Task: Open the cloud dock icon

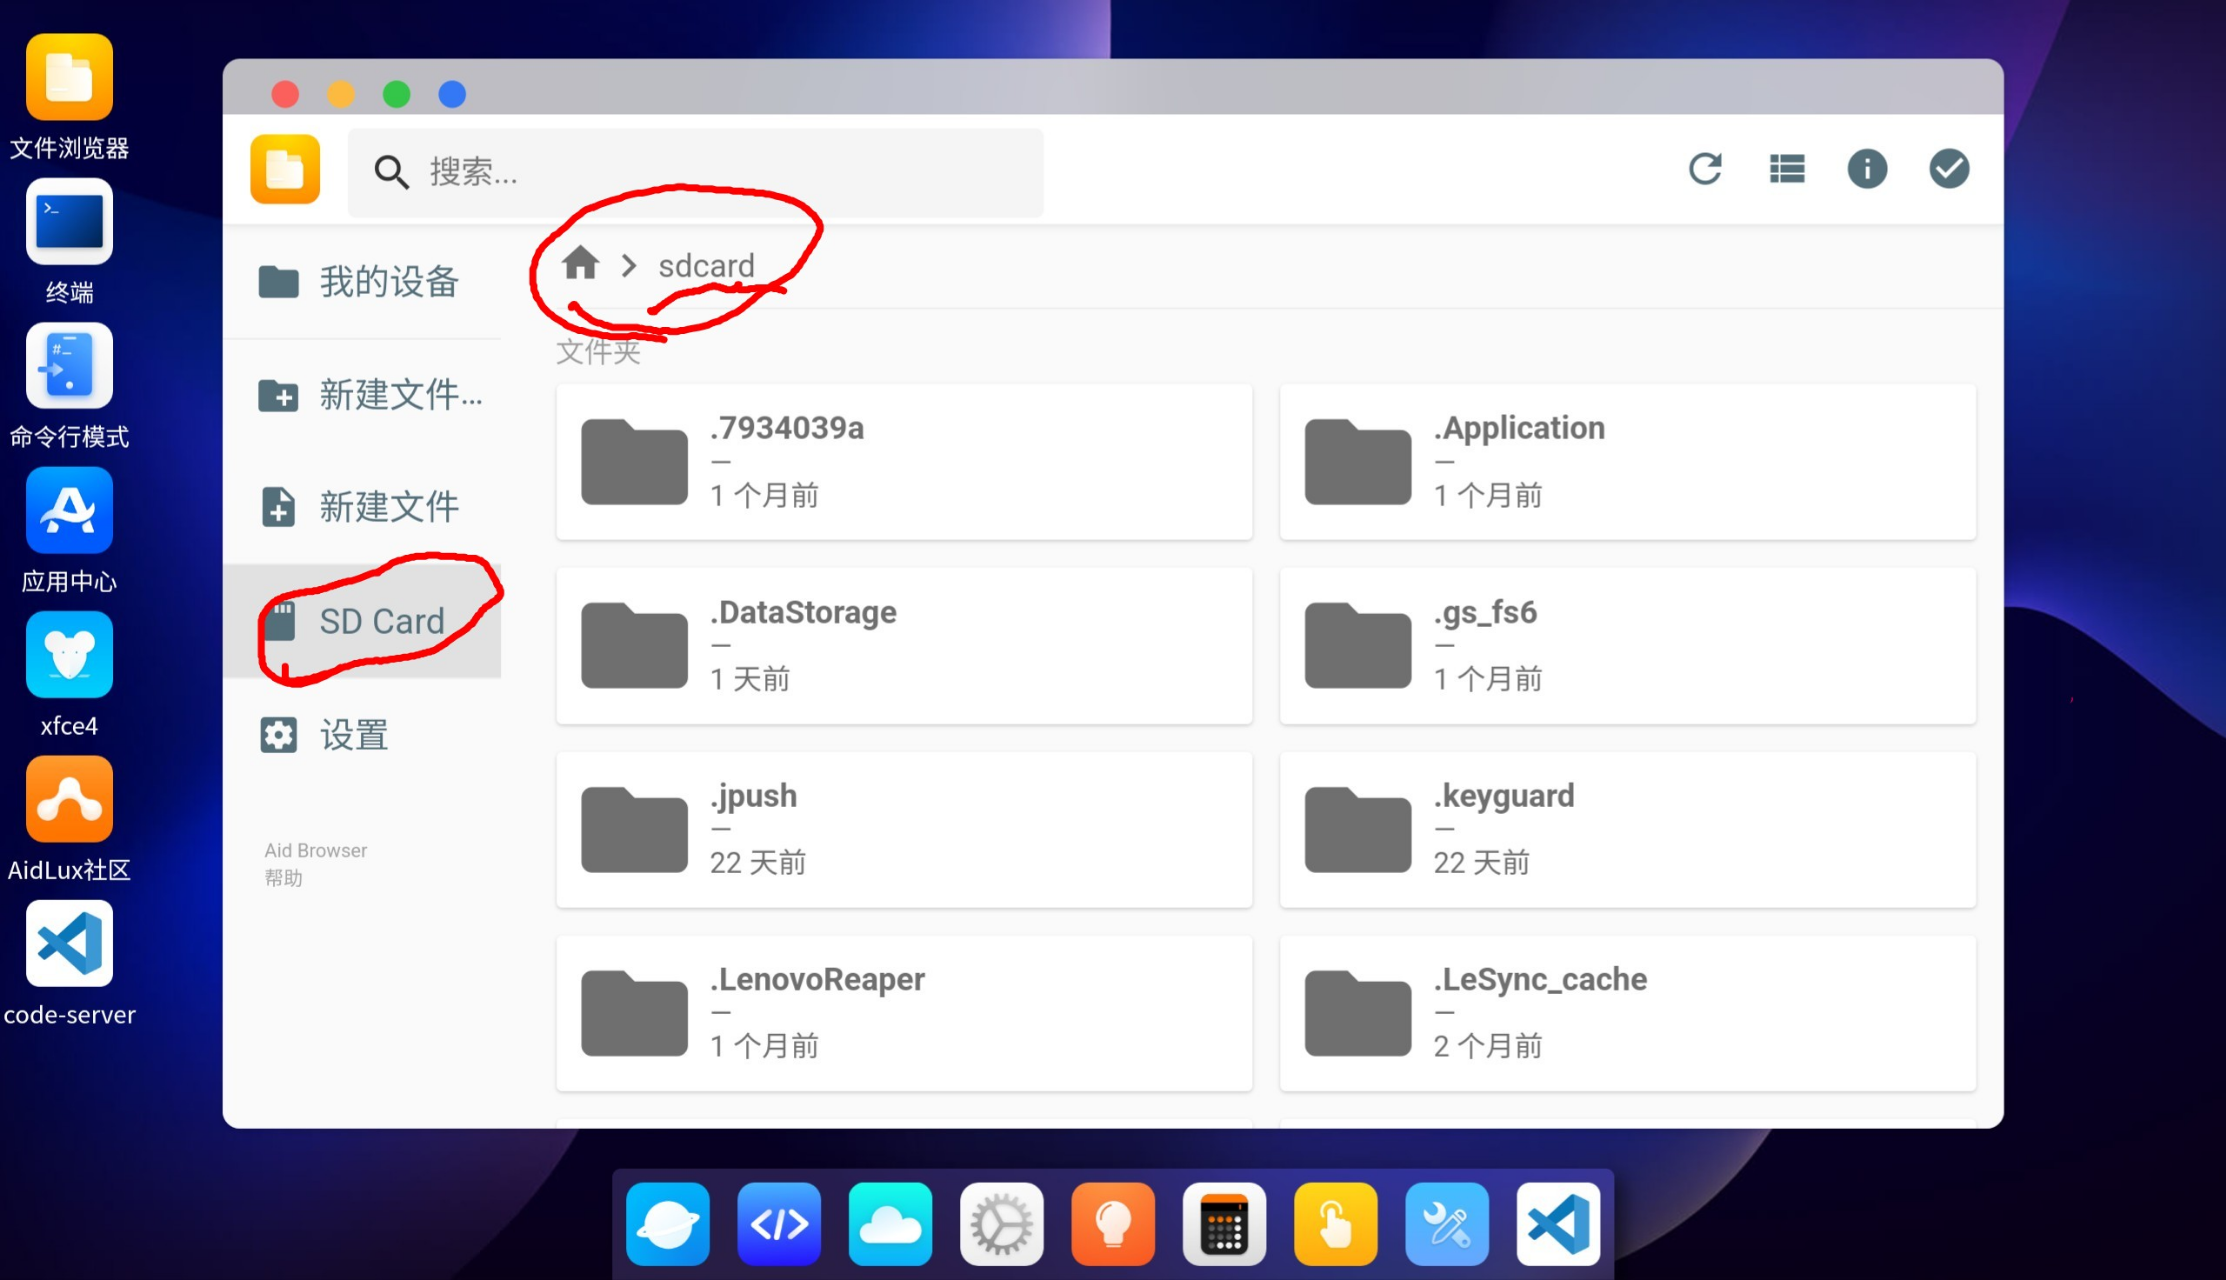Action: [x=890, y=1224]
